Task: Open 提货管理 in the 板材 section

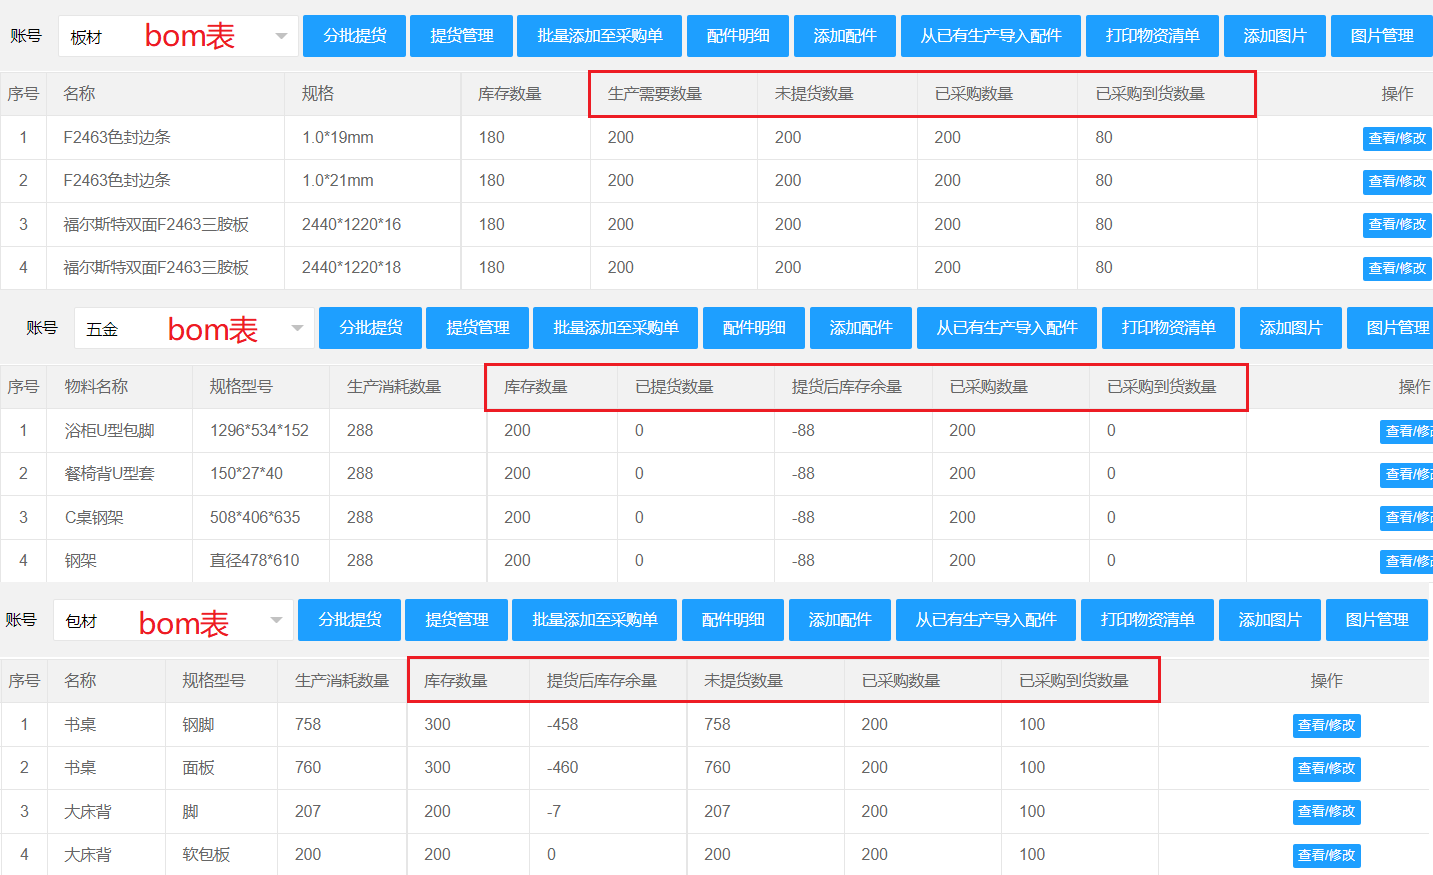Action: point(462,36)
